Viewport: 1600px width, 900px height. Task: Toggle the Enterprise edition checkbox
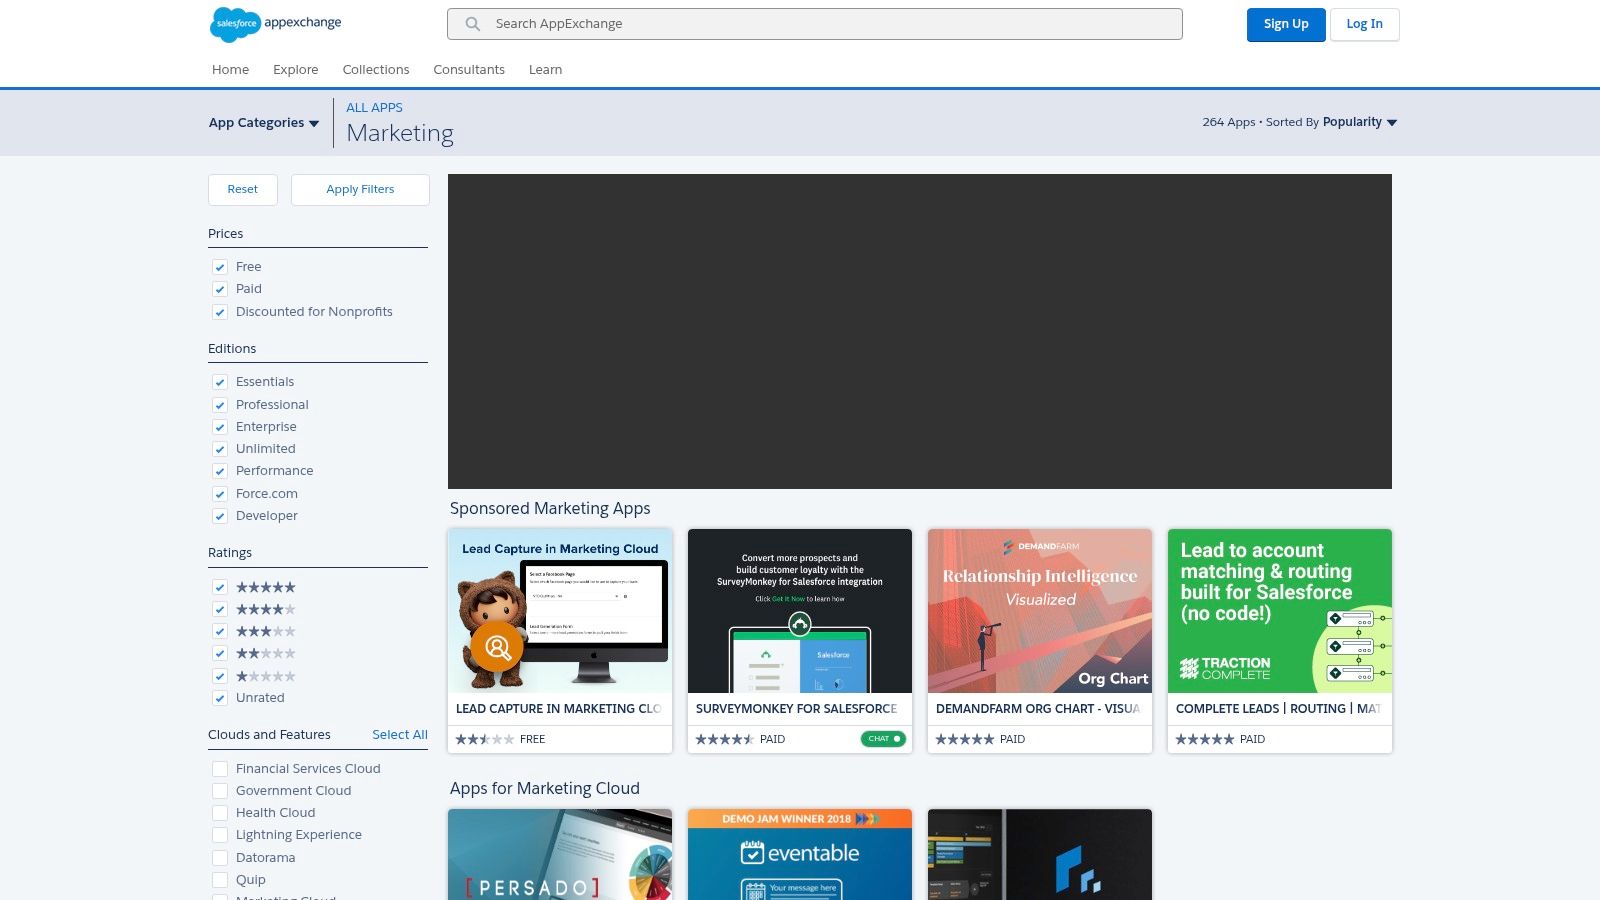pos(220,427)
